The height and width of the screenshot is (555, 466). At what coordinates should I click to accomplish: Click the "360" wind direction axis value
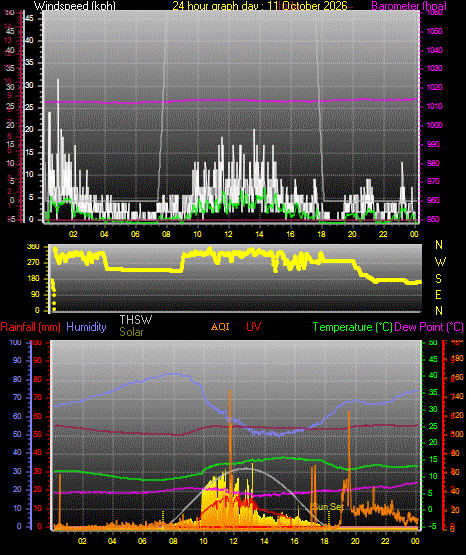33,247
